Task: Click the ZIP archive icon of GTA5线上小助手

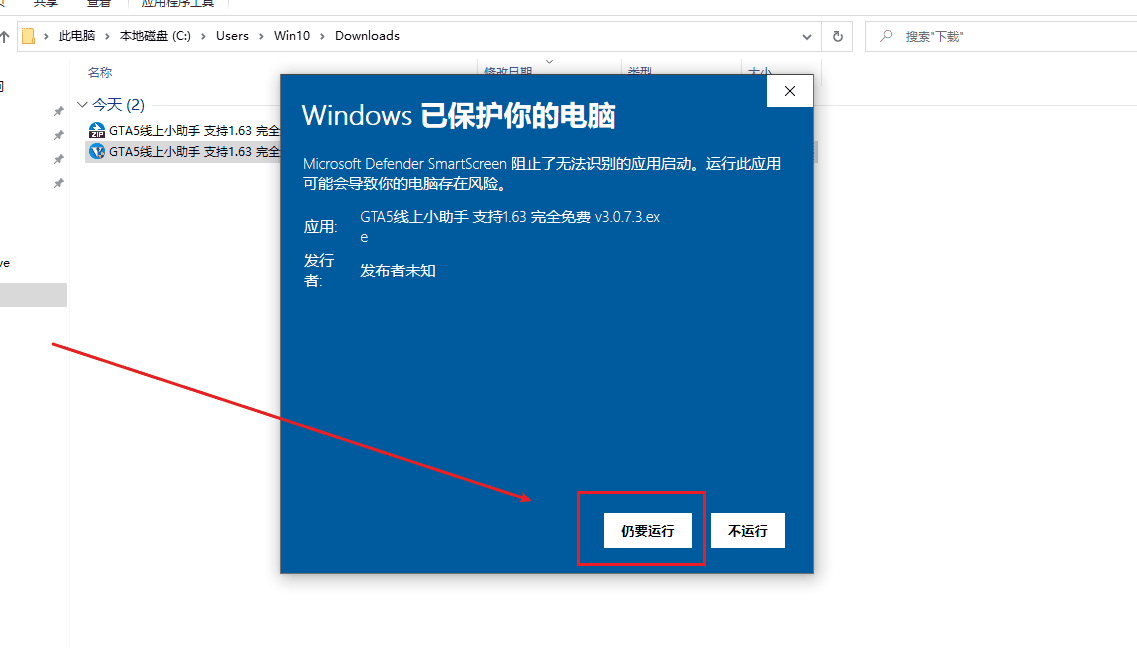Action: click(96, 130)
